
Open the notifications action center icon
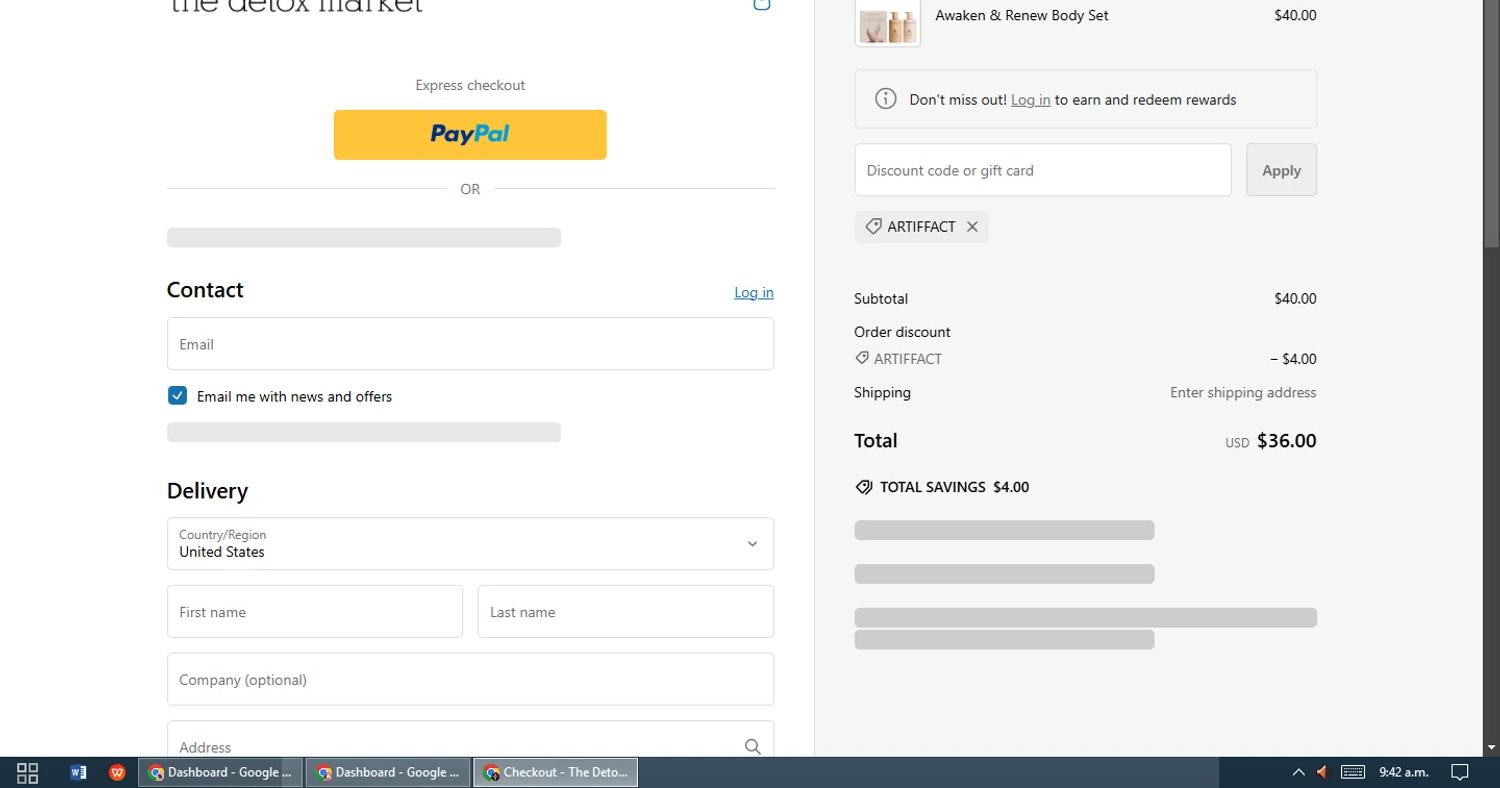click(1459, 772)
